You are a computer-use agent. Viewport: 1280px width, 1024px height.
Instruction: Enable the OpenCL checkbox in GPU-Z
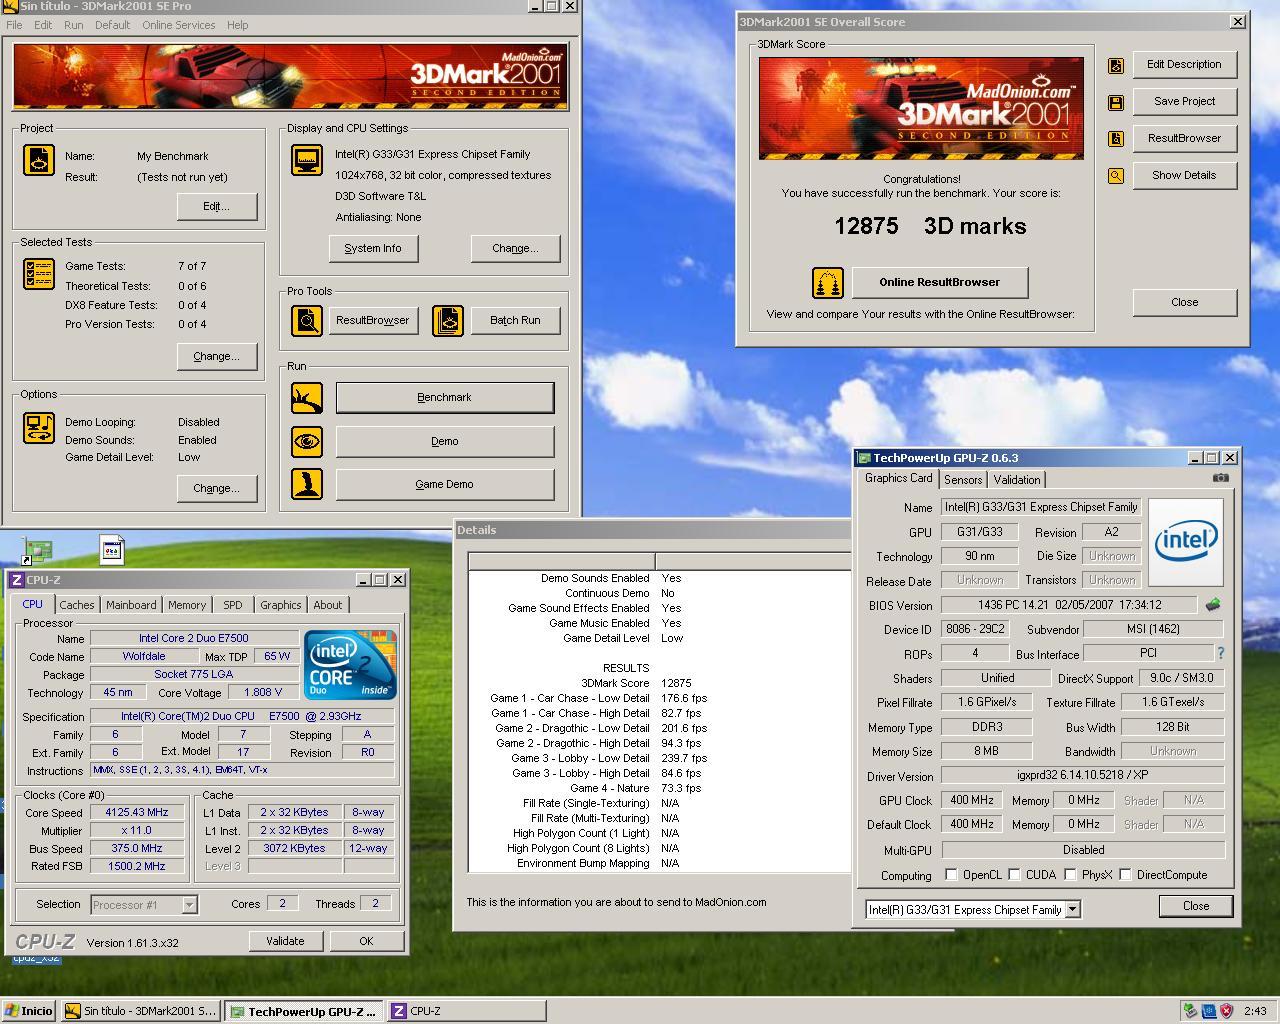(x=951, y=874)
